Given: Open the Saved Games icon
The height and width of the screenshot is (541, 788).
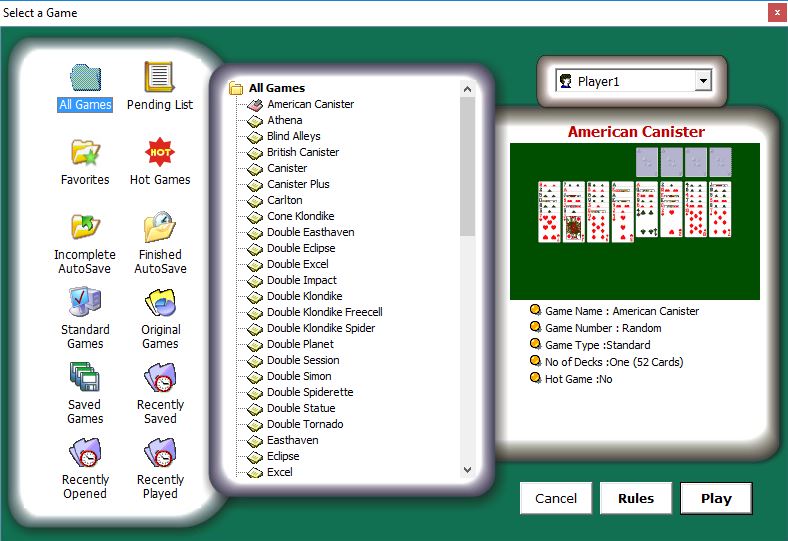Looking at the screenshot, I should 85,377.
